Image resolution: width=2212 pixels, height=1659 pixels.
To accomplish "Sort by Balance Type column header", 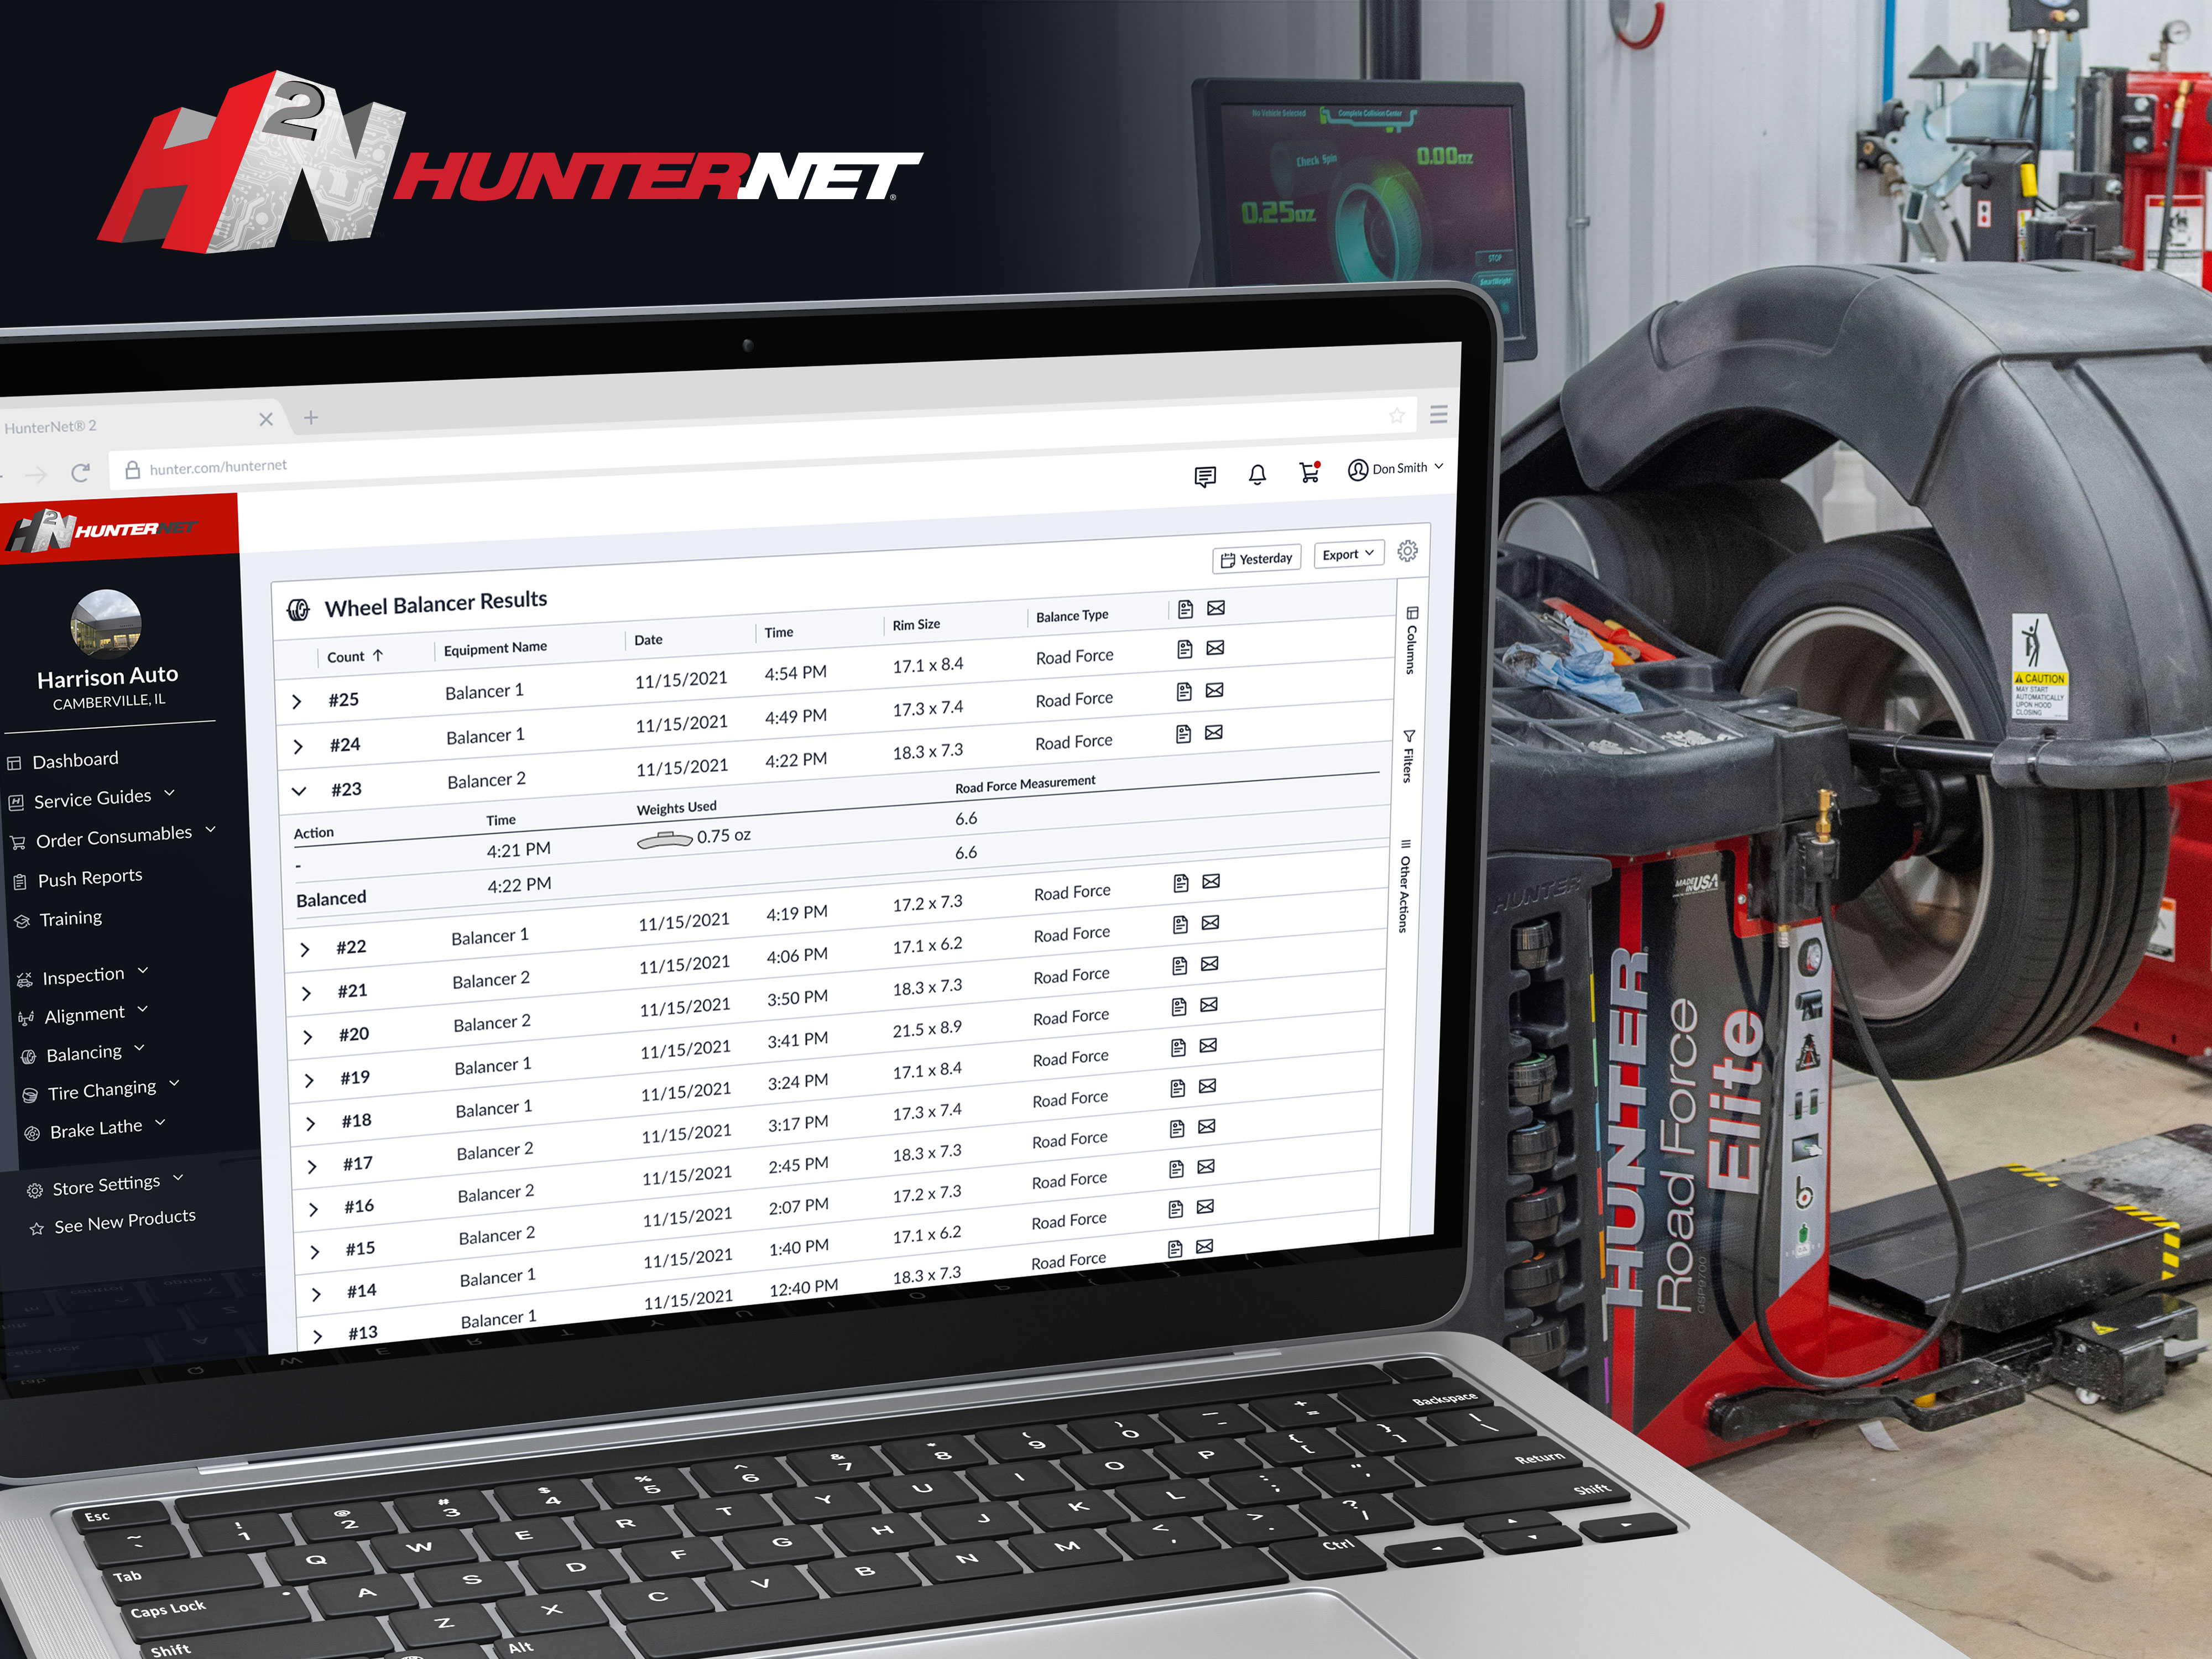I will click(x=1072, y=616).
